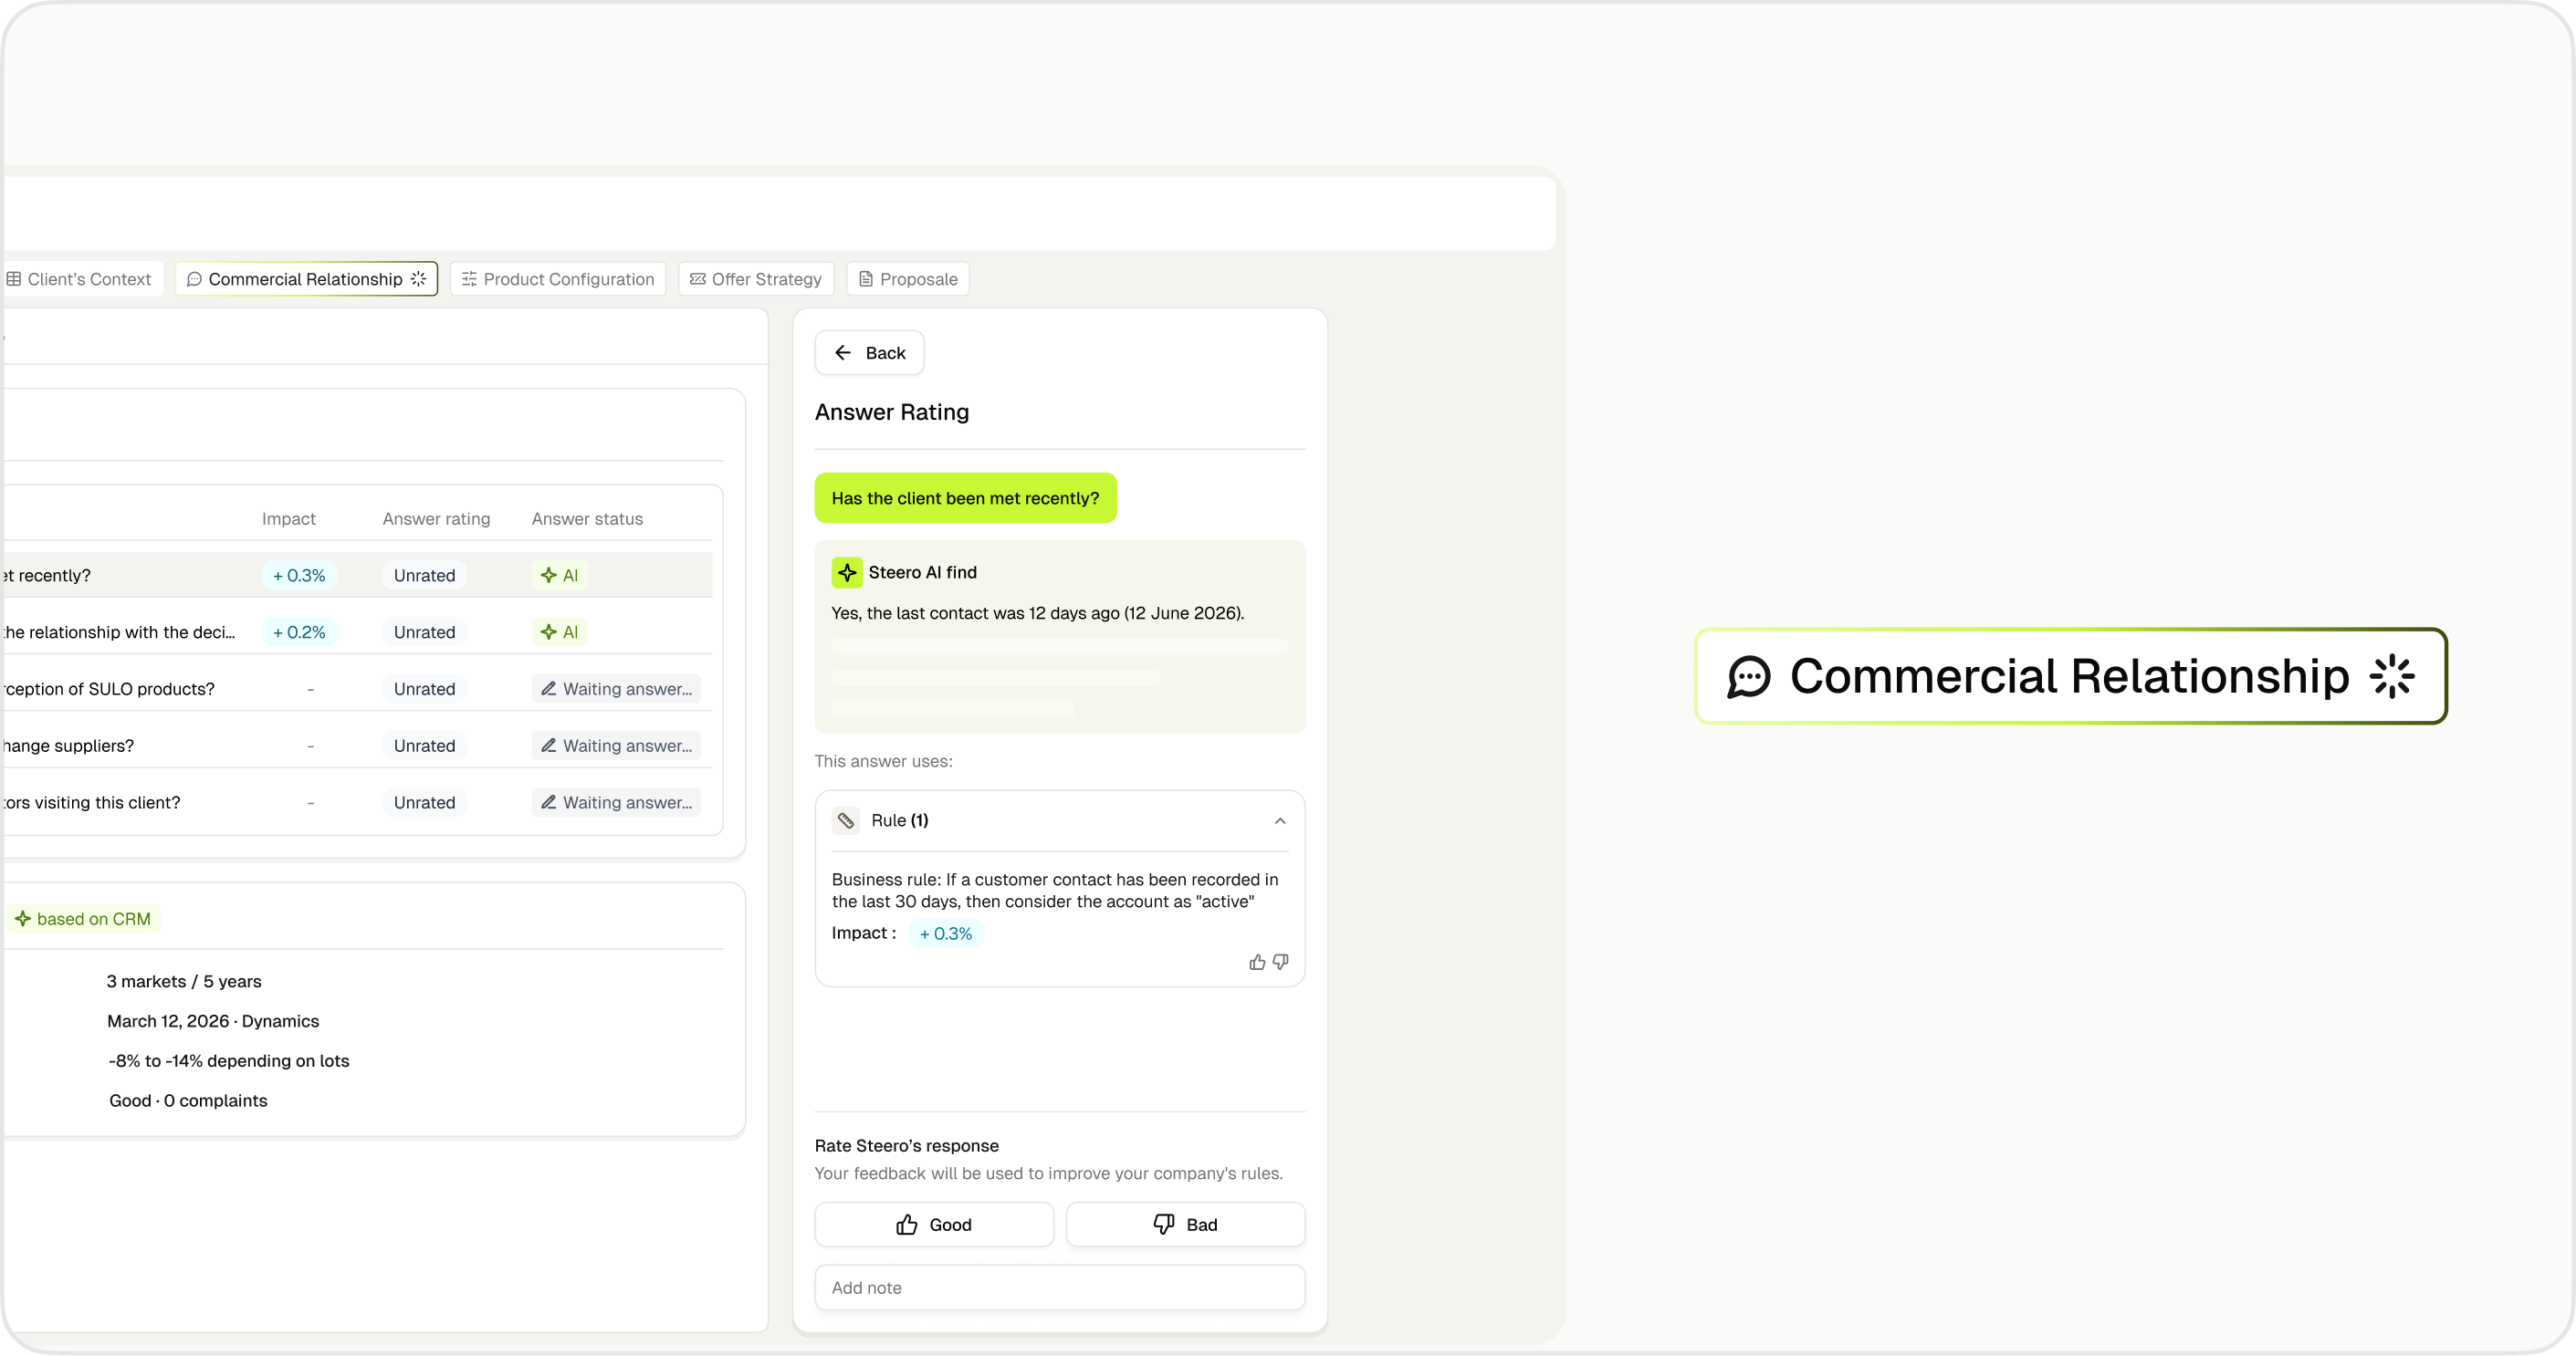2576x1356 pixels.
Task: Click '-8% to -14% depending on lots'
Action: [x=229, y=1061]
